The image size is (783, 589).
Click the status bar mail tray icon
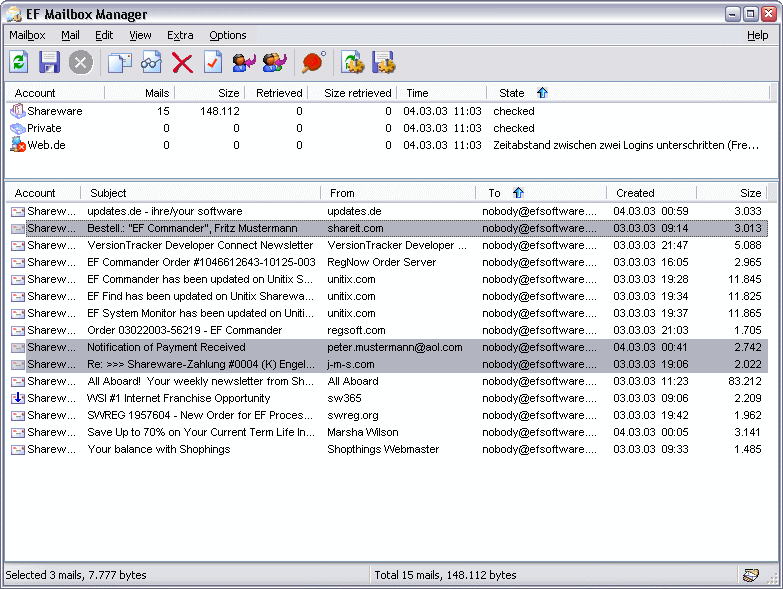tap(751, 575)
